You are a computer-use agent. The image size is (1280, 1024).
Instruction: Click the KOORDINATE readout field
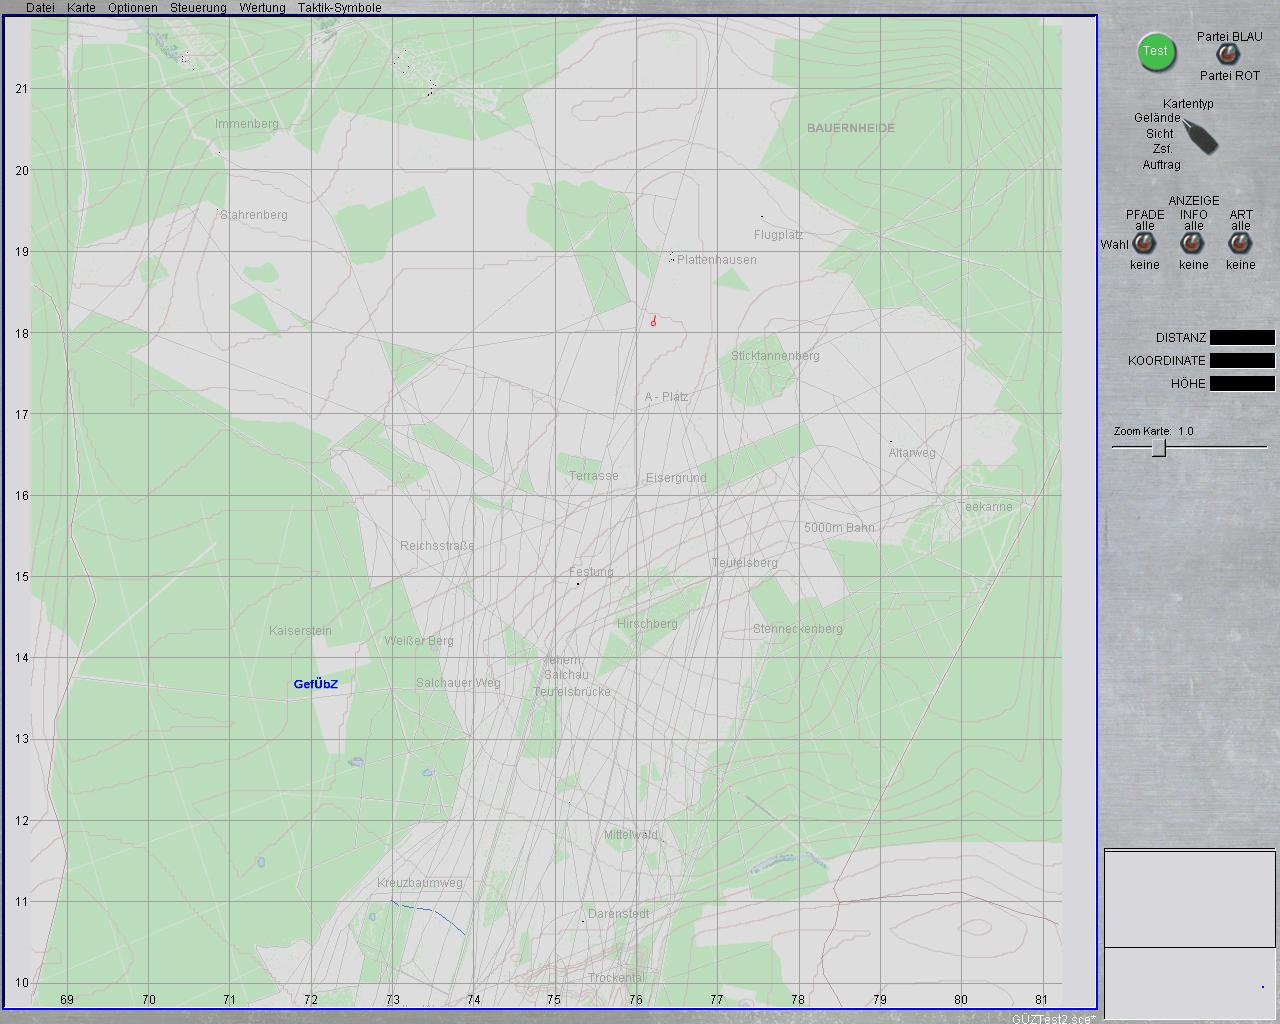(1242, 361)
